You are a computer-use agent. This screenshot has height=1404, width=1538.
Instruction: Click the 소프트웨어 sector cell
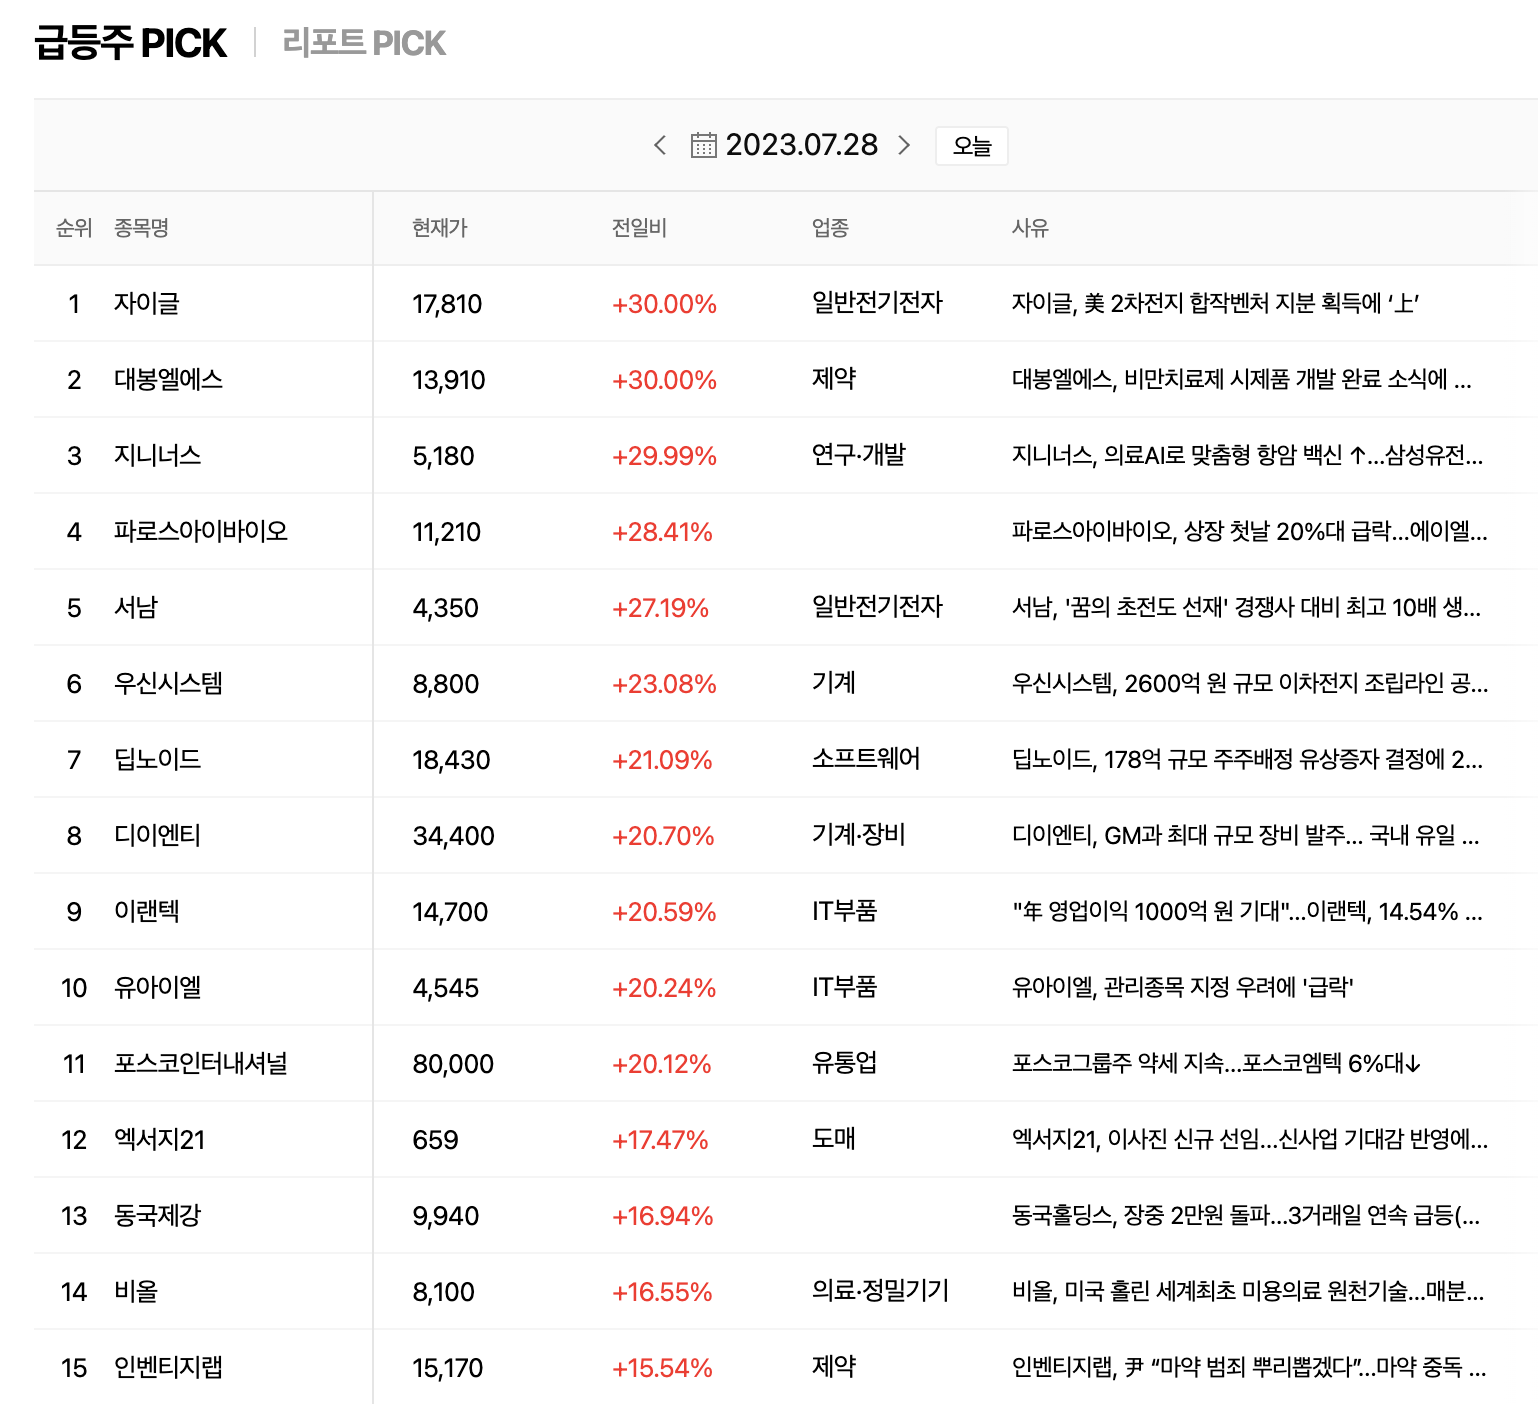click(x=866, y=758)
